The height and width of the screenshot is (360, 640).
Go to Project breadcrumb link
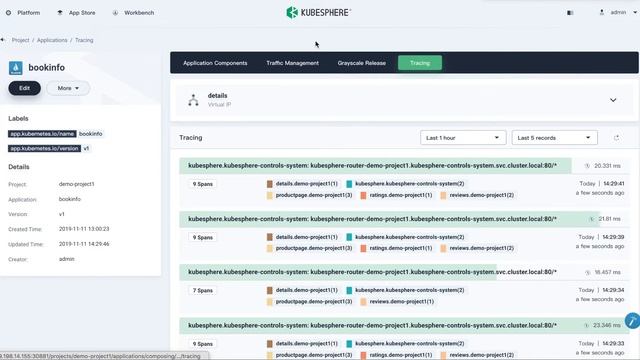click(x=20, y=40)
